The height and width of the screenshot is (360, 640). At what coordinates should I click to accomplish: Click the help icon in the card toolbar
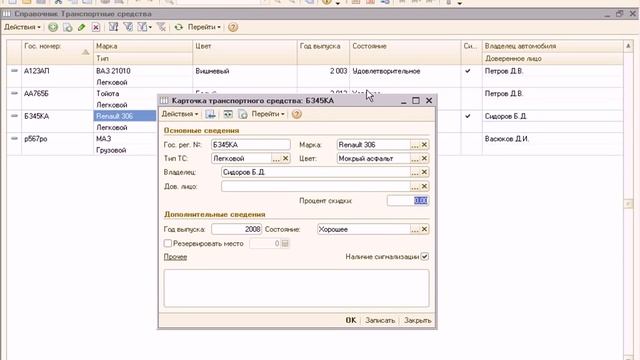point(297,114)
